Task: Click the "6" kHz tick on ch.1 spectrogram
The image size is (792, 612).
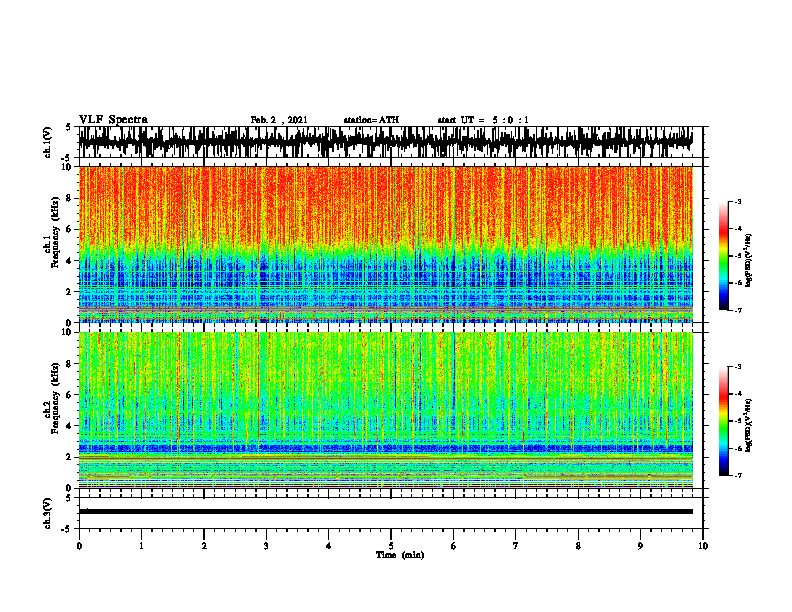Action: [x=70, y=229]
